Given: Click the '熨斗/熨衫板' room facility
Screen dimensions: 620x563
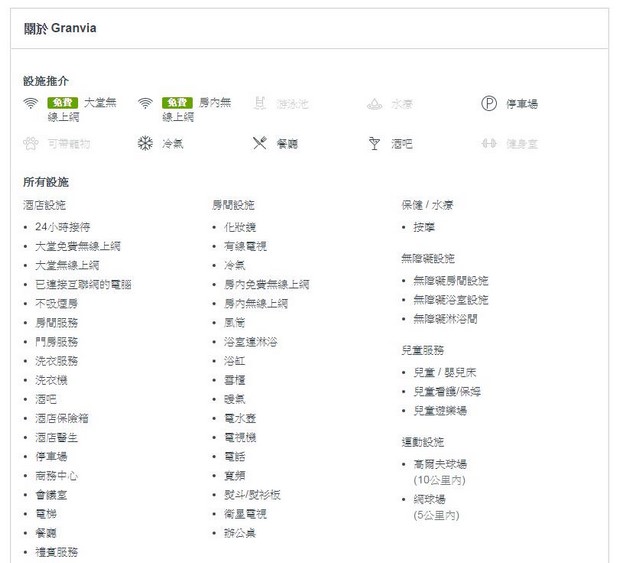Looking at the screenshot, I should [x=252, y=495].
